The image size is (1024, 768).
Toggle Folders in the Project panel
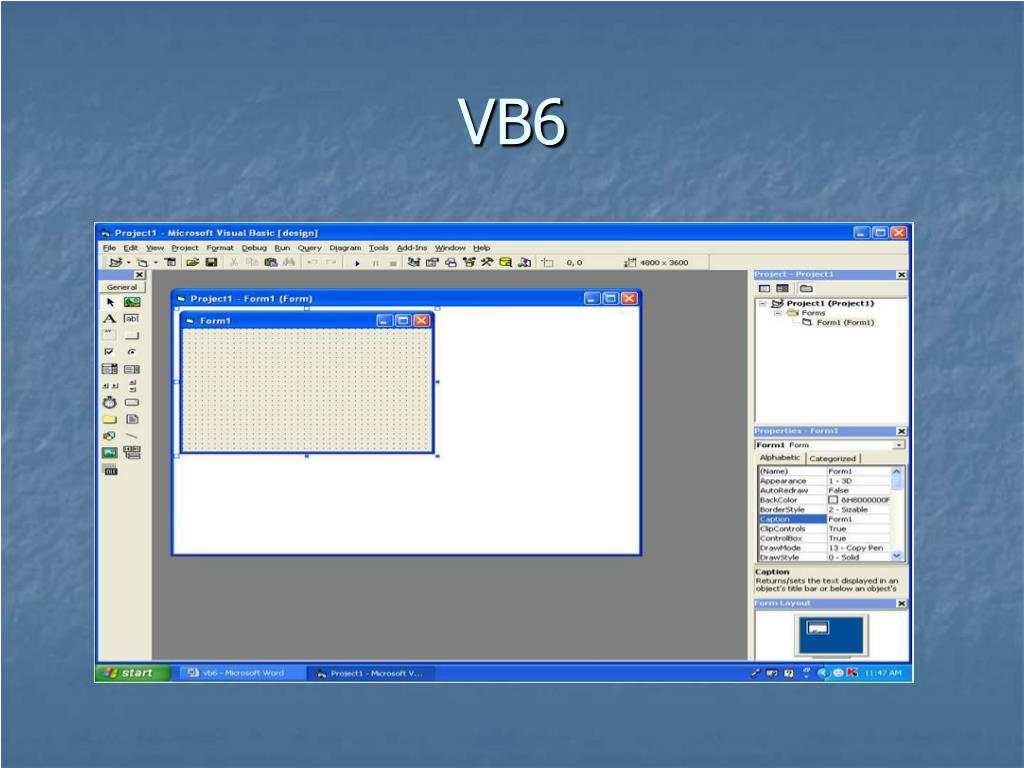[806, 289]
